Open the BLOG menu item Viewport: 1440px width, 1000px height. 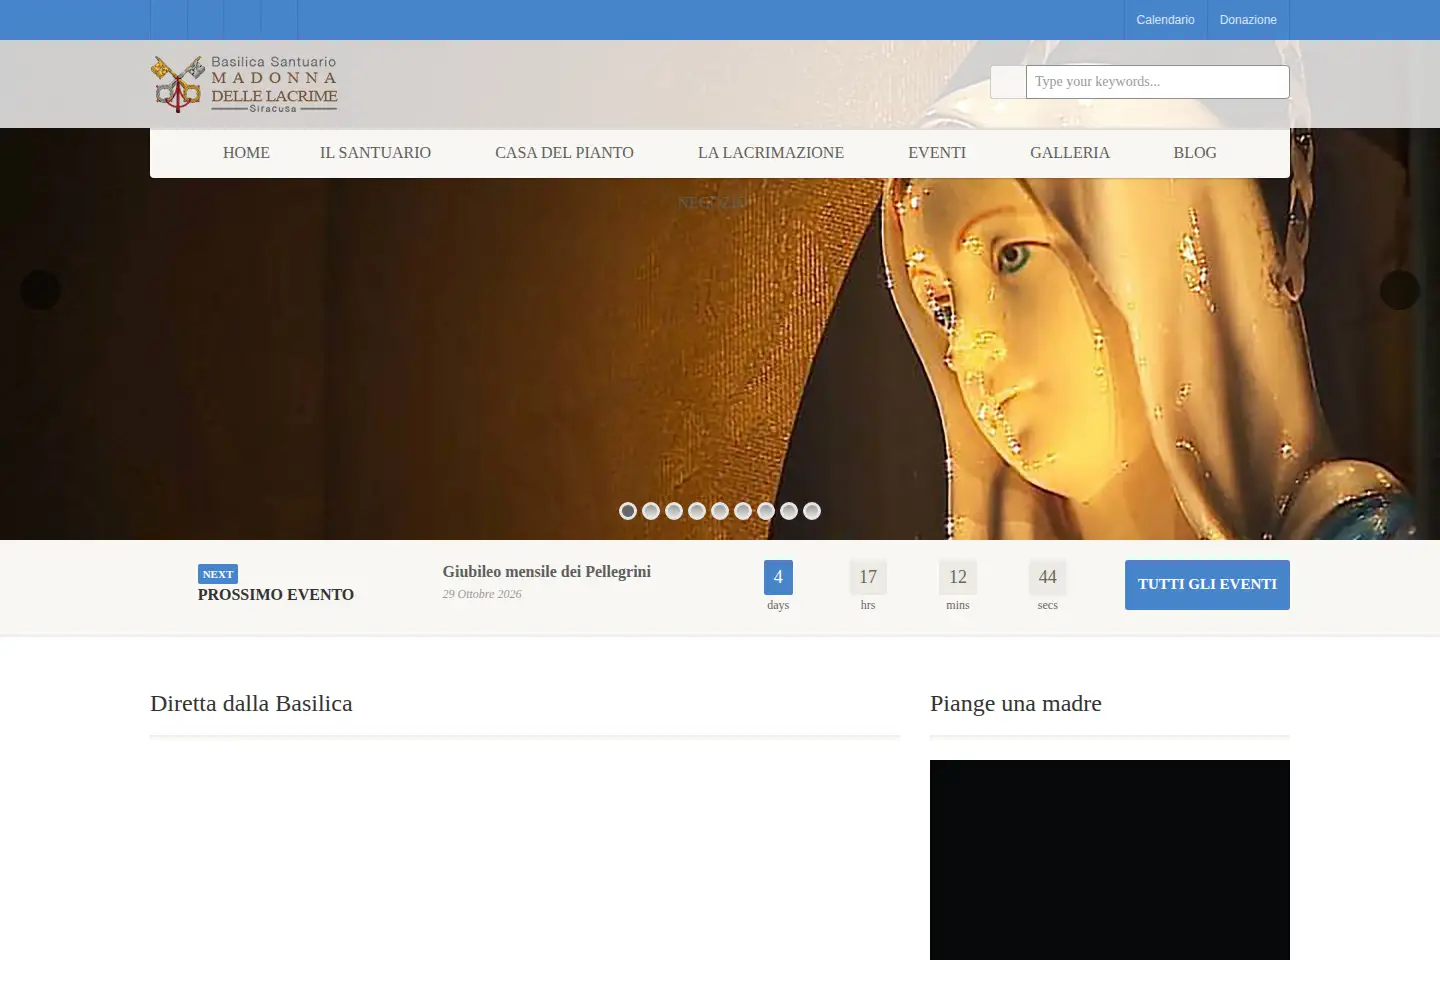[1195, 153]
